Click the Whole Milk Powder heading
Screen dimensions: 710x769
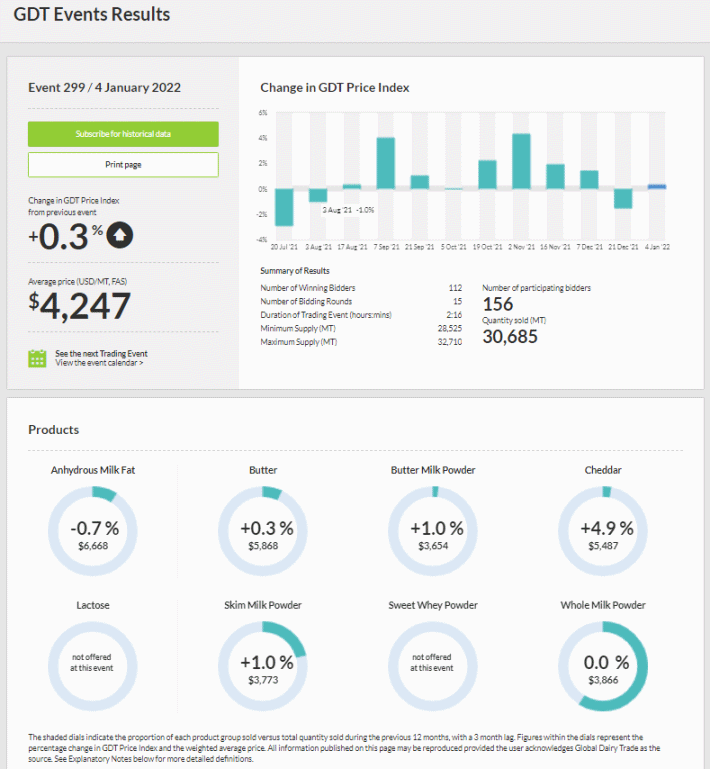coord(603,605)
